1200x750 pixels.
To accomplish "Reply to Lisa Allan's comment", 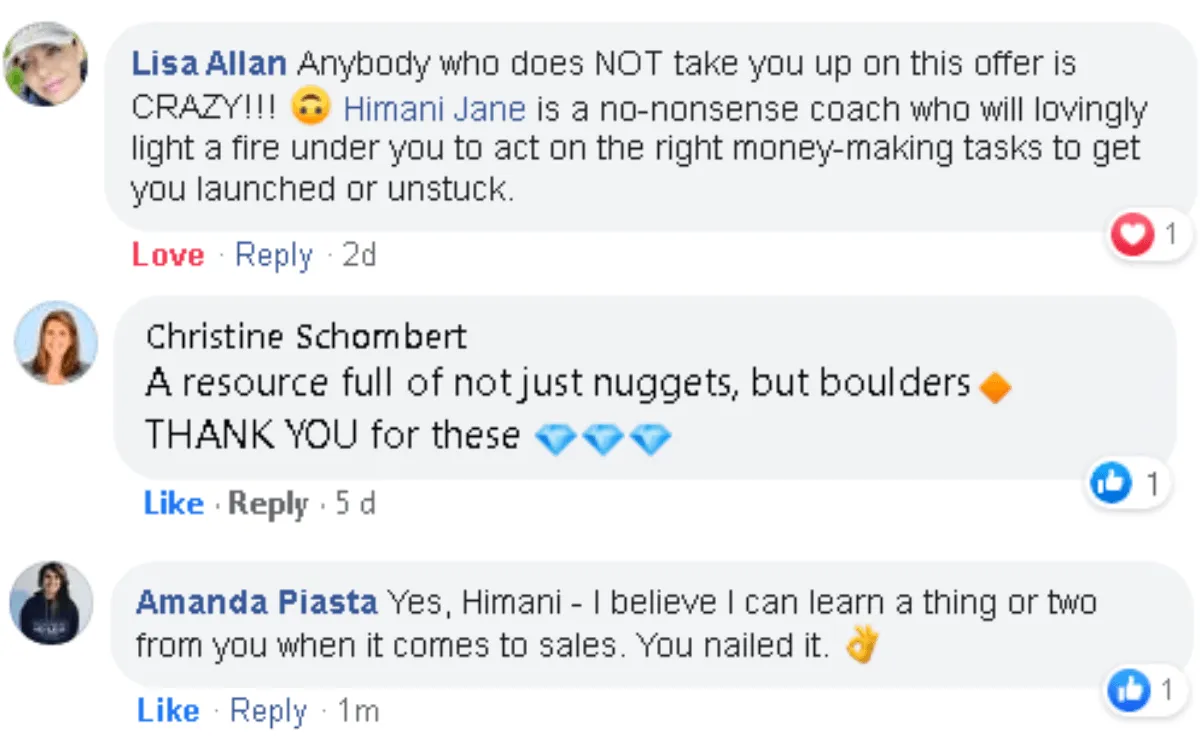I will pos(273,255).
